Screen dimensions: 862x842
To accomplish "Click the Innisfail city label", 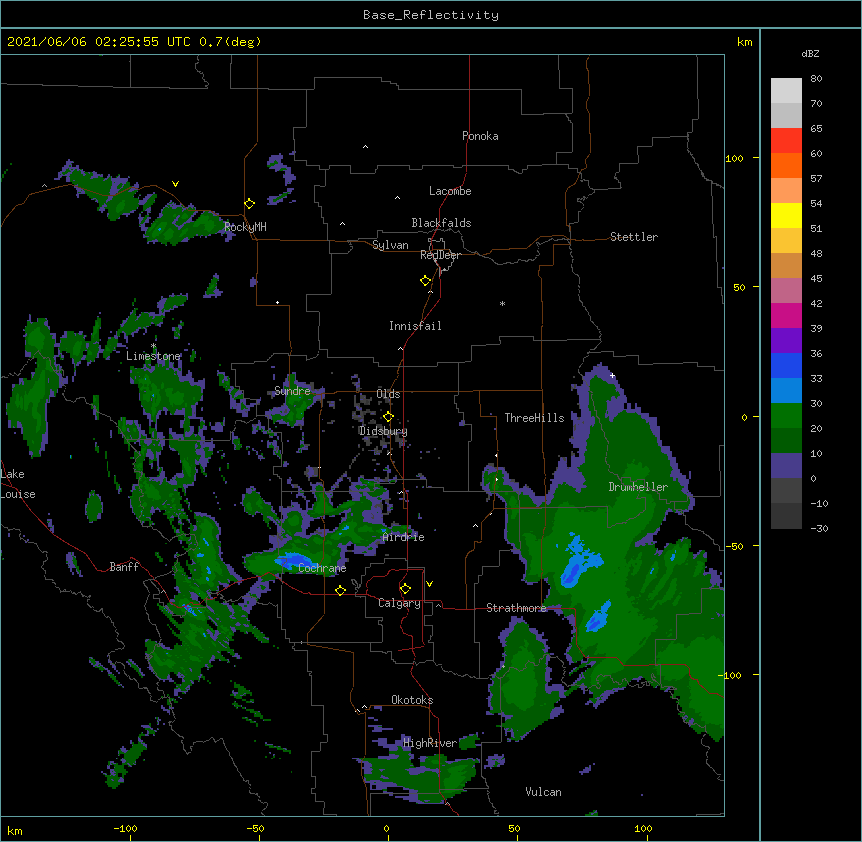I will (x=415, y=326).
